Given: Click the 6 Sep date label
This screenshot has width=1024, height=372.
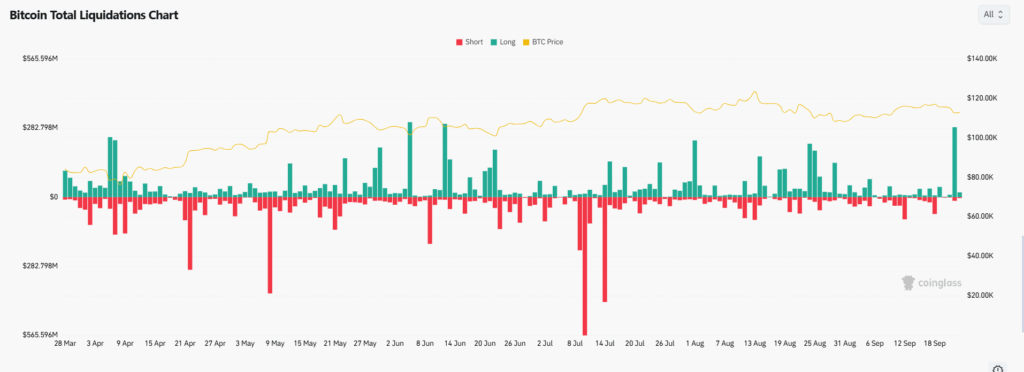Looking at the screenshot, I should pyautogui.click(x=875, y=343).
